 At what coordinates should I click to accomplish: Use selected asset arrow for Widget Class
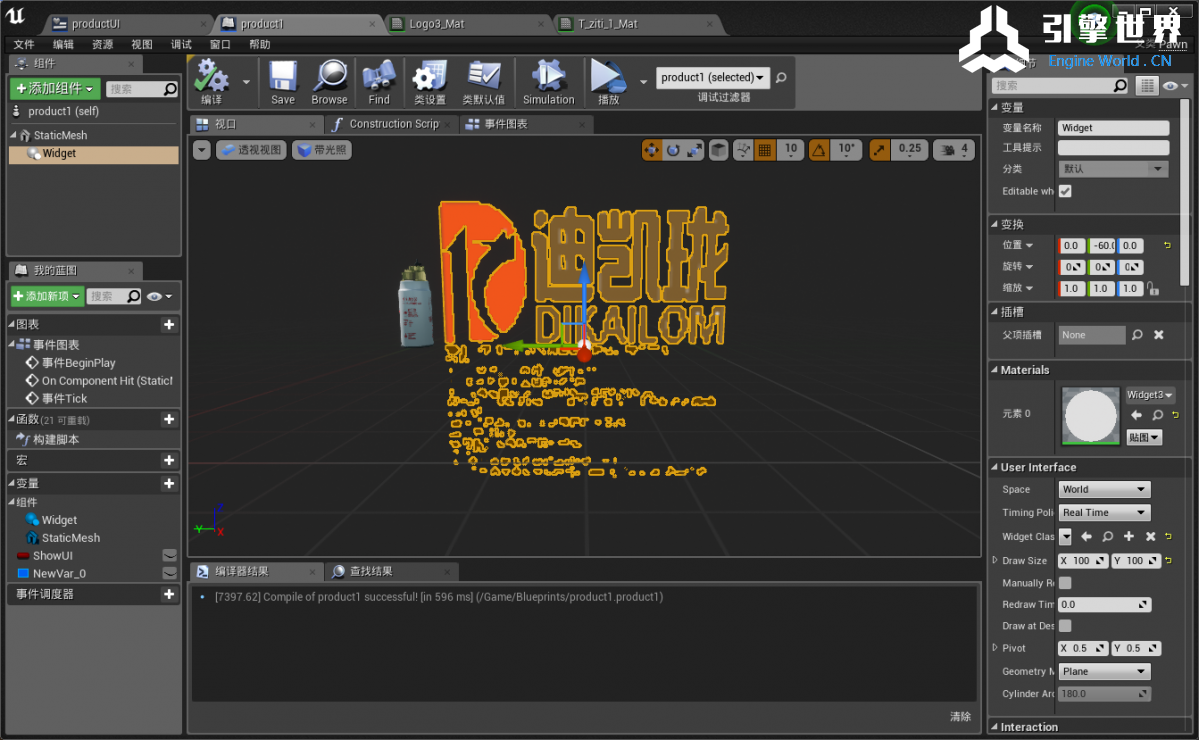click(x=1087, y=537)
